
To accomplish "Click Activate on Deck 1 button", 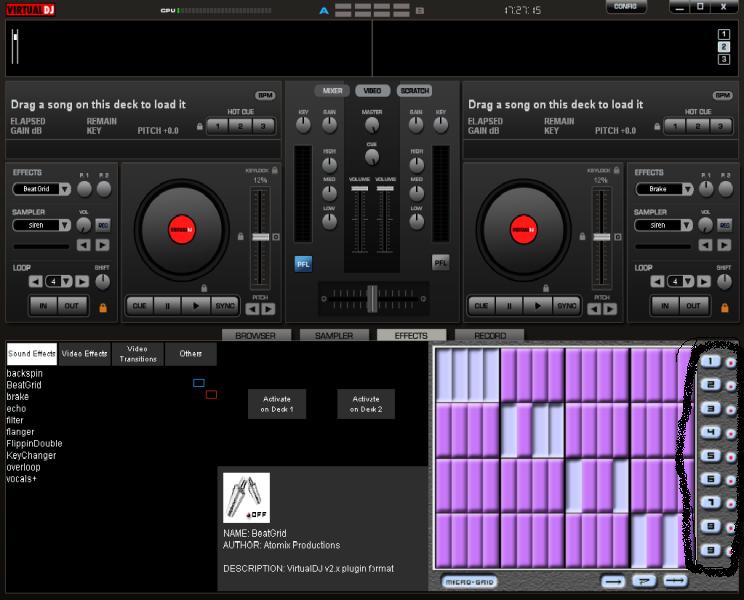I will tap(277, 403).
